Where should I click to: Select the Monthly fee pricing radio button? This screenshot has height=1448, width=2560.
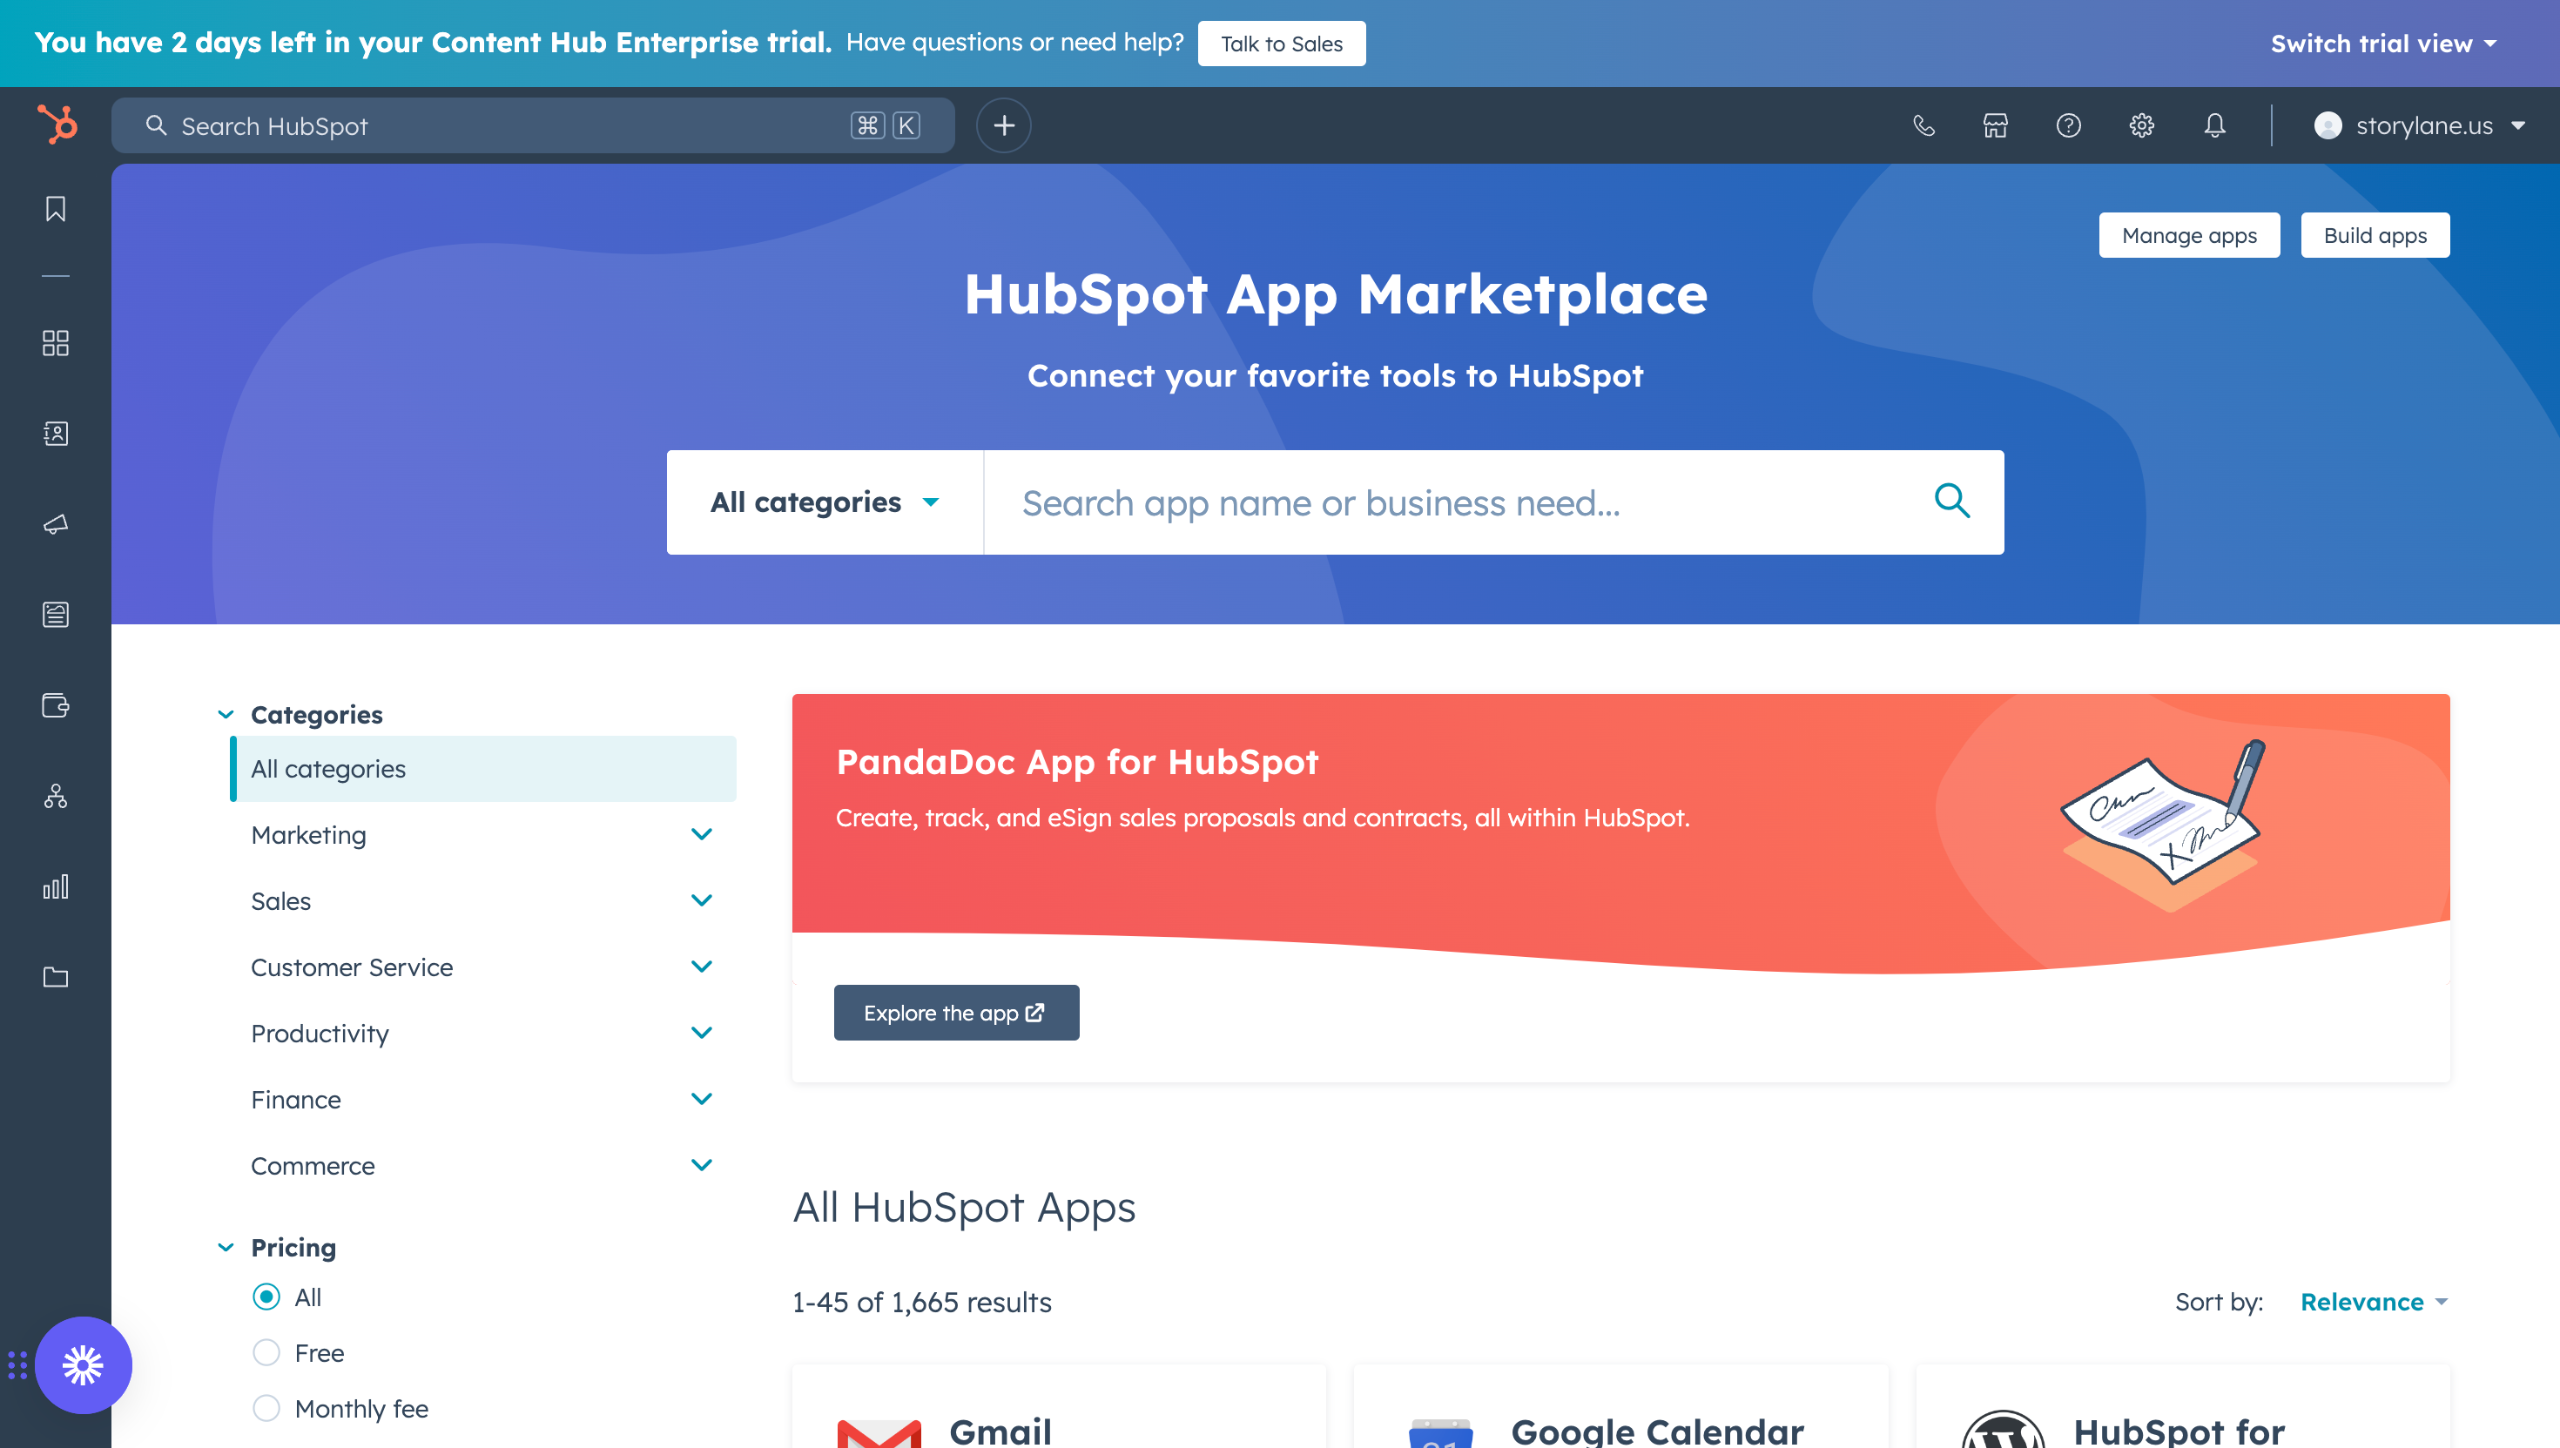(x=266, y=1408)
